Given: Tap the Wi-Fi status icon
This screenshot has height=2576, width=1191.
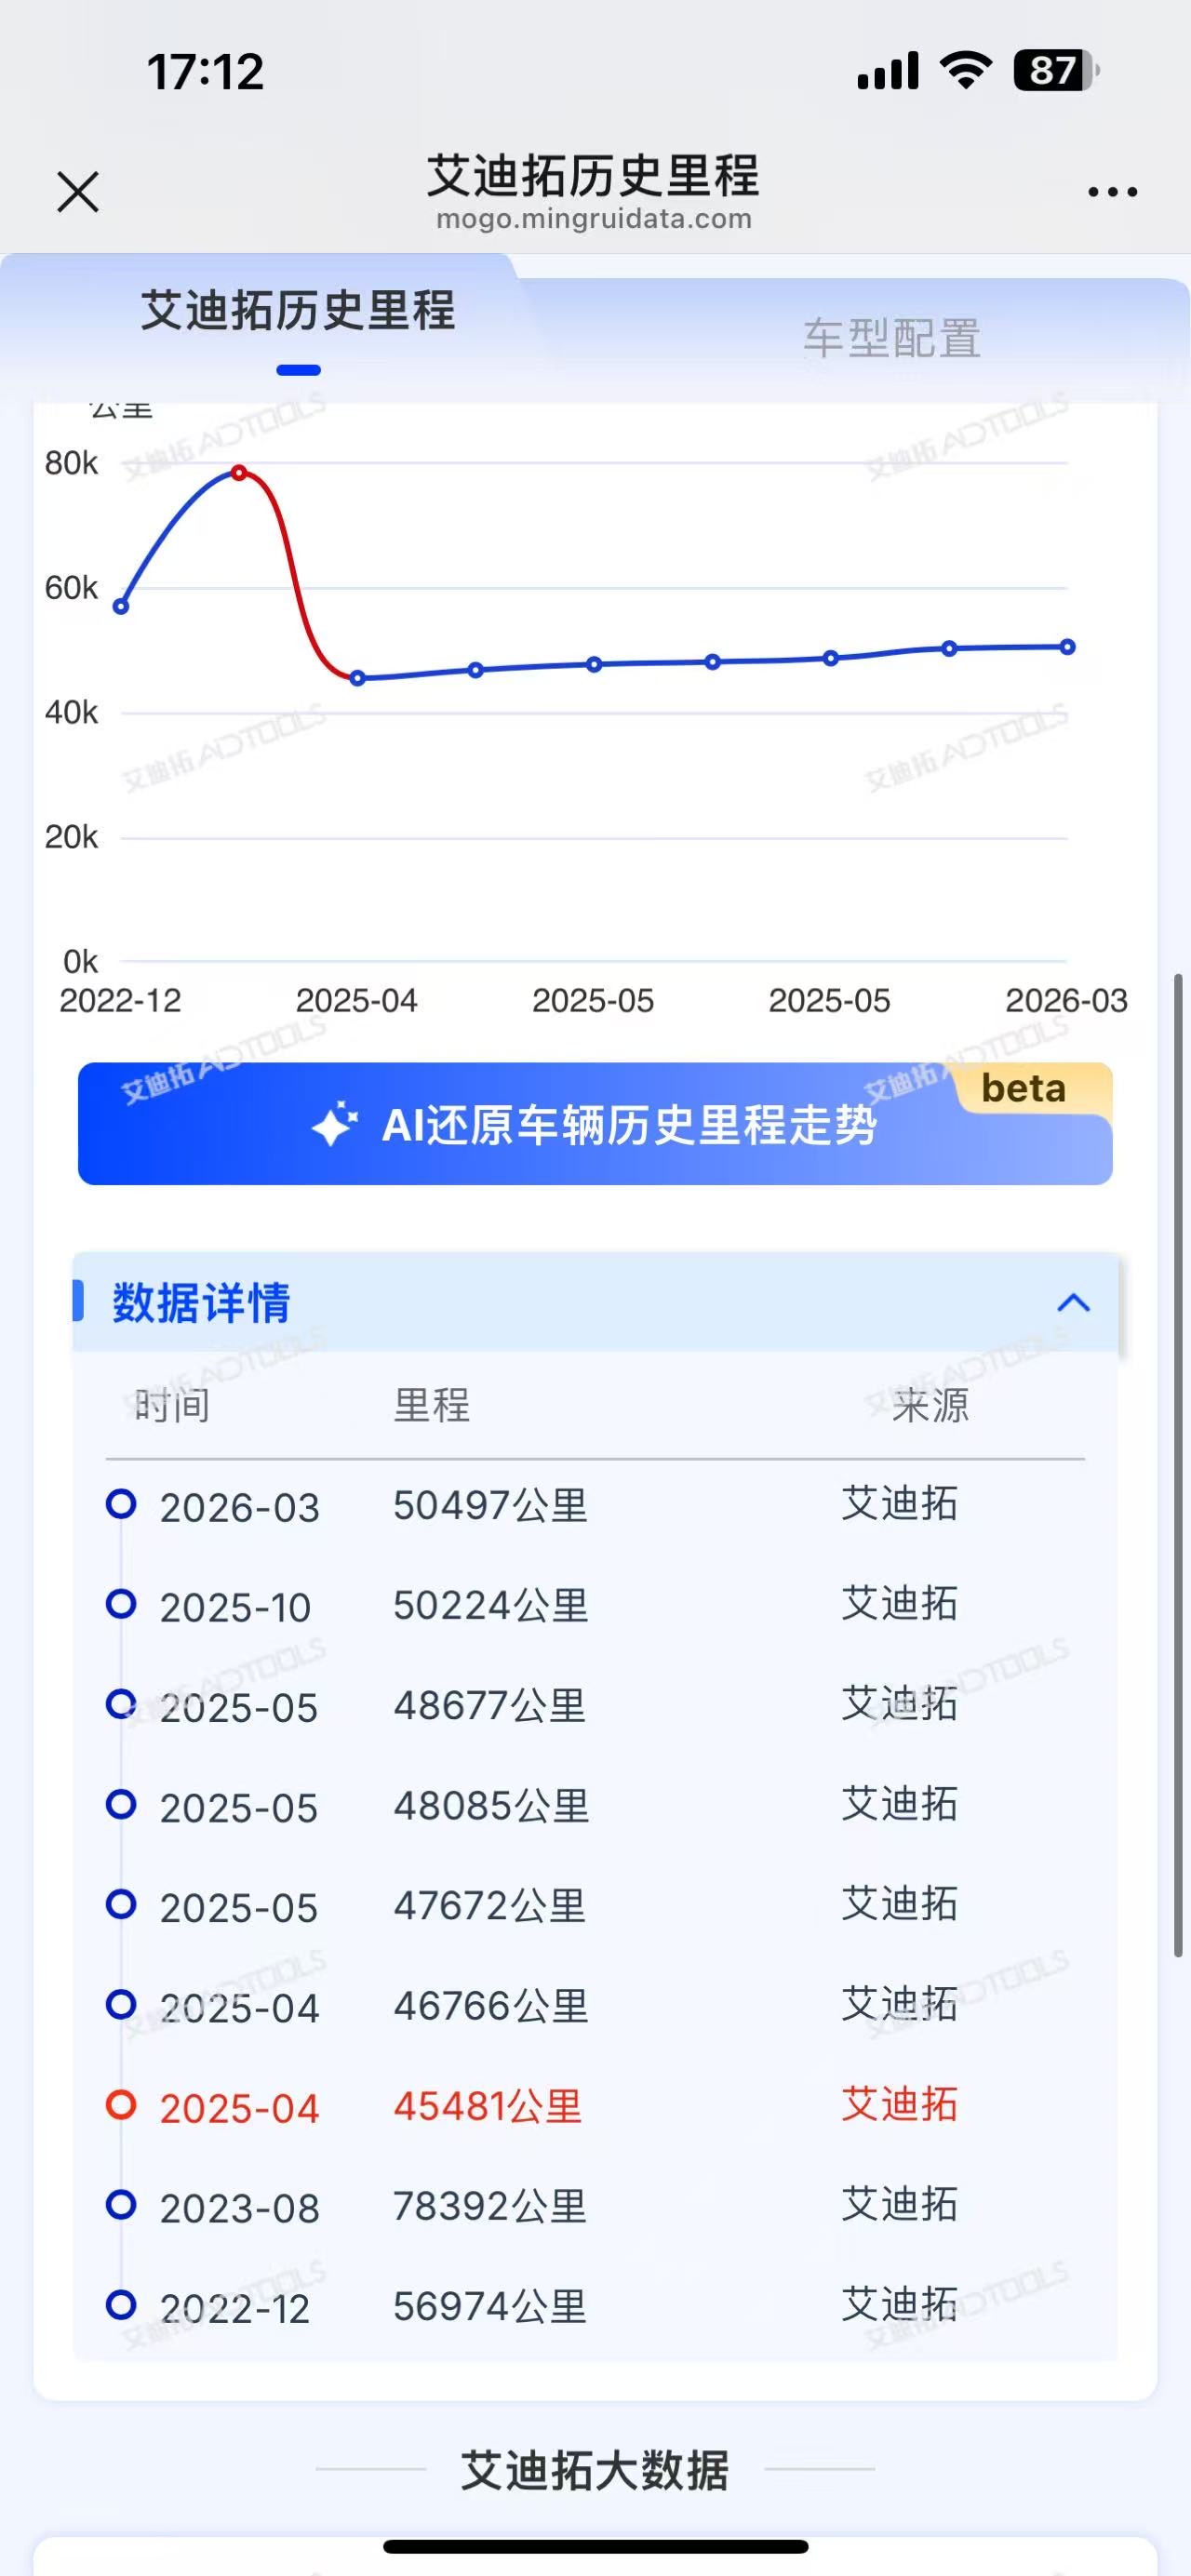Looking at the screenshot, I should click(965, 70).
